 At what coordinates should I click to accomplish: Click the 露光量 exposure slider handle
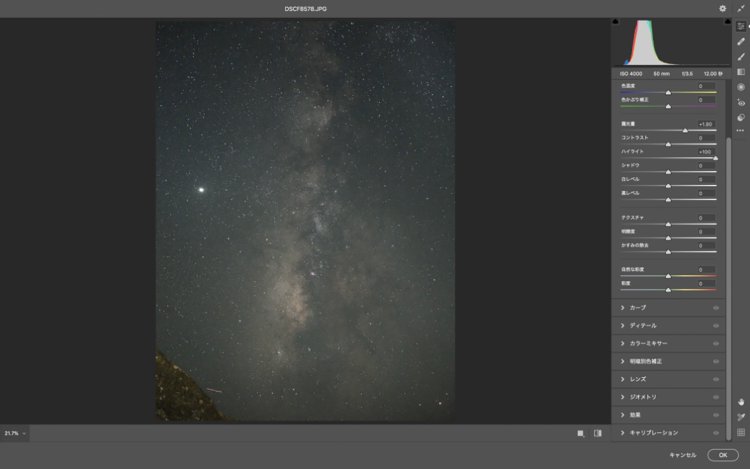(x=685, y=131)
